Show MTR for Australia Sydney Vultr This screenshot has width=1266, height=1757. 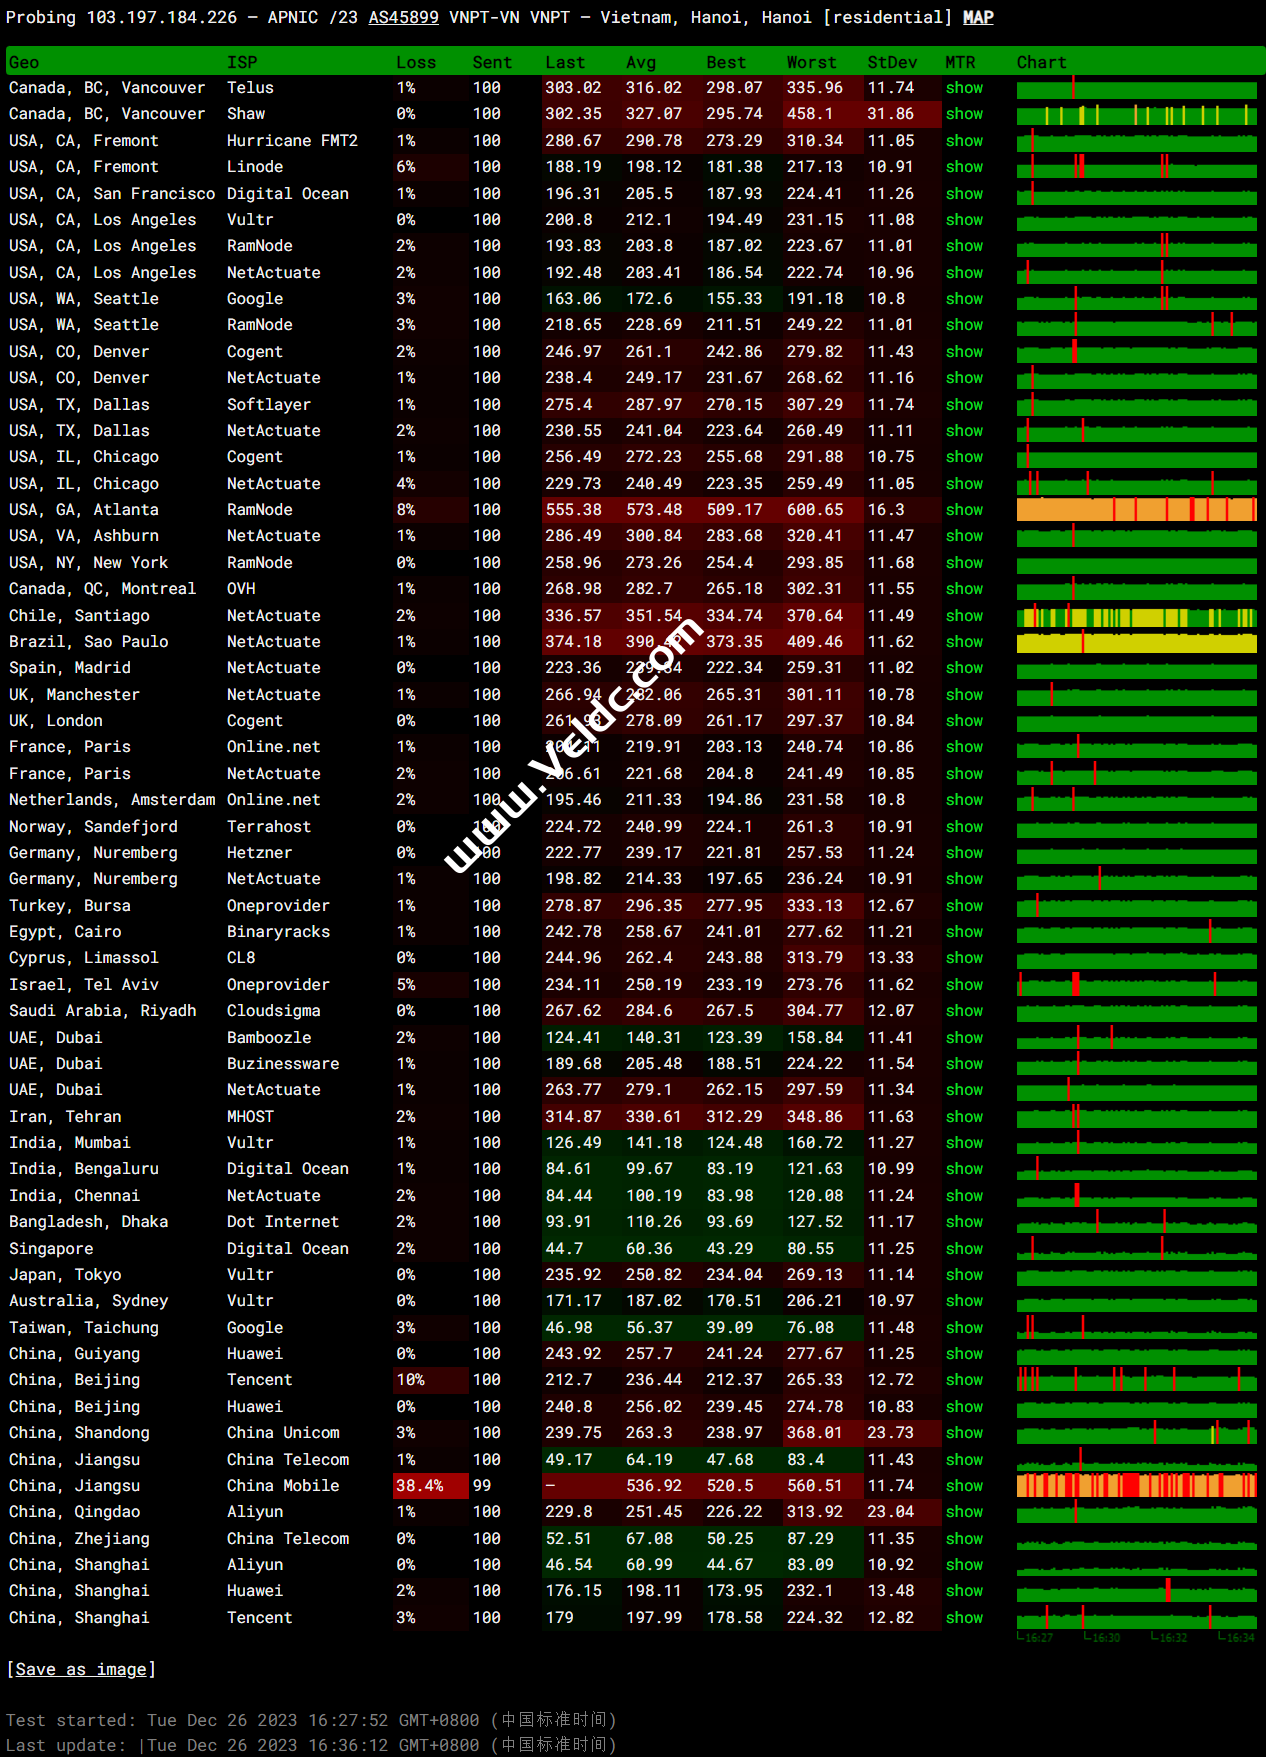tap(964, 1301)
